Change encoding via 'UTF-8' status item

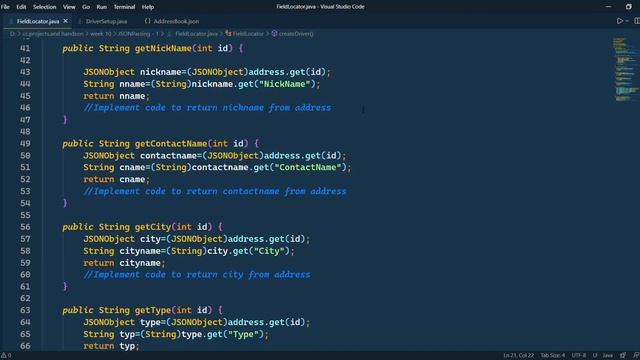point(579,356)
